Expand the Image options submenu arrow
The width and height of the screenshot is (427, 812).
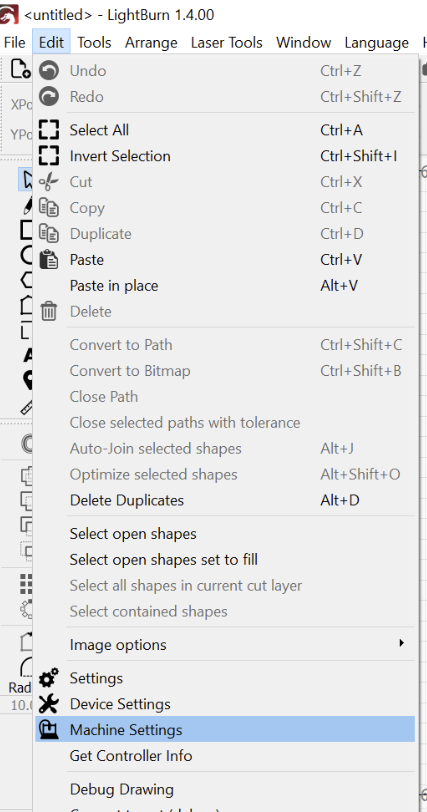401,644
